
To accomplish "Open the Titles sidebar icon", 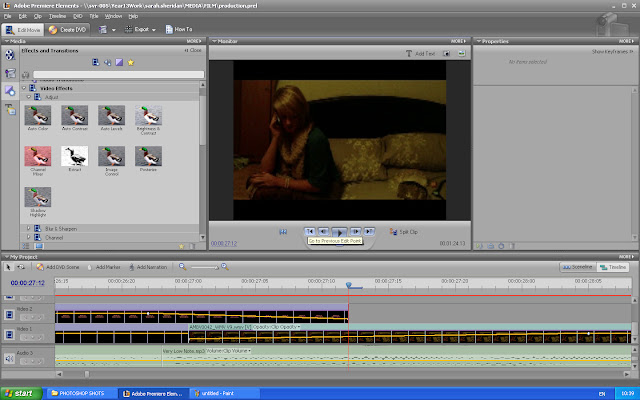I will click(x=10, y=109).
